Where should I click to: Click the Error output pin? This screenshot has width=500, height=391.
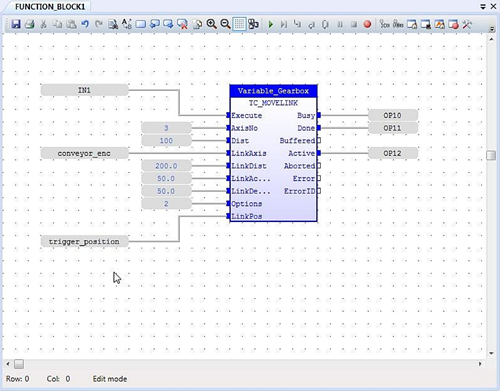[319, 178]
